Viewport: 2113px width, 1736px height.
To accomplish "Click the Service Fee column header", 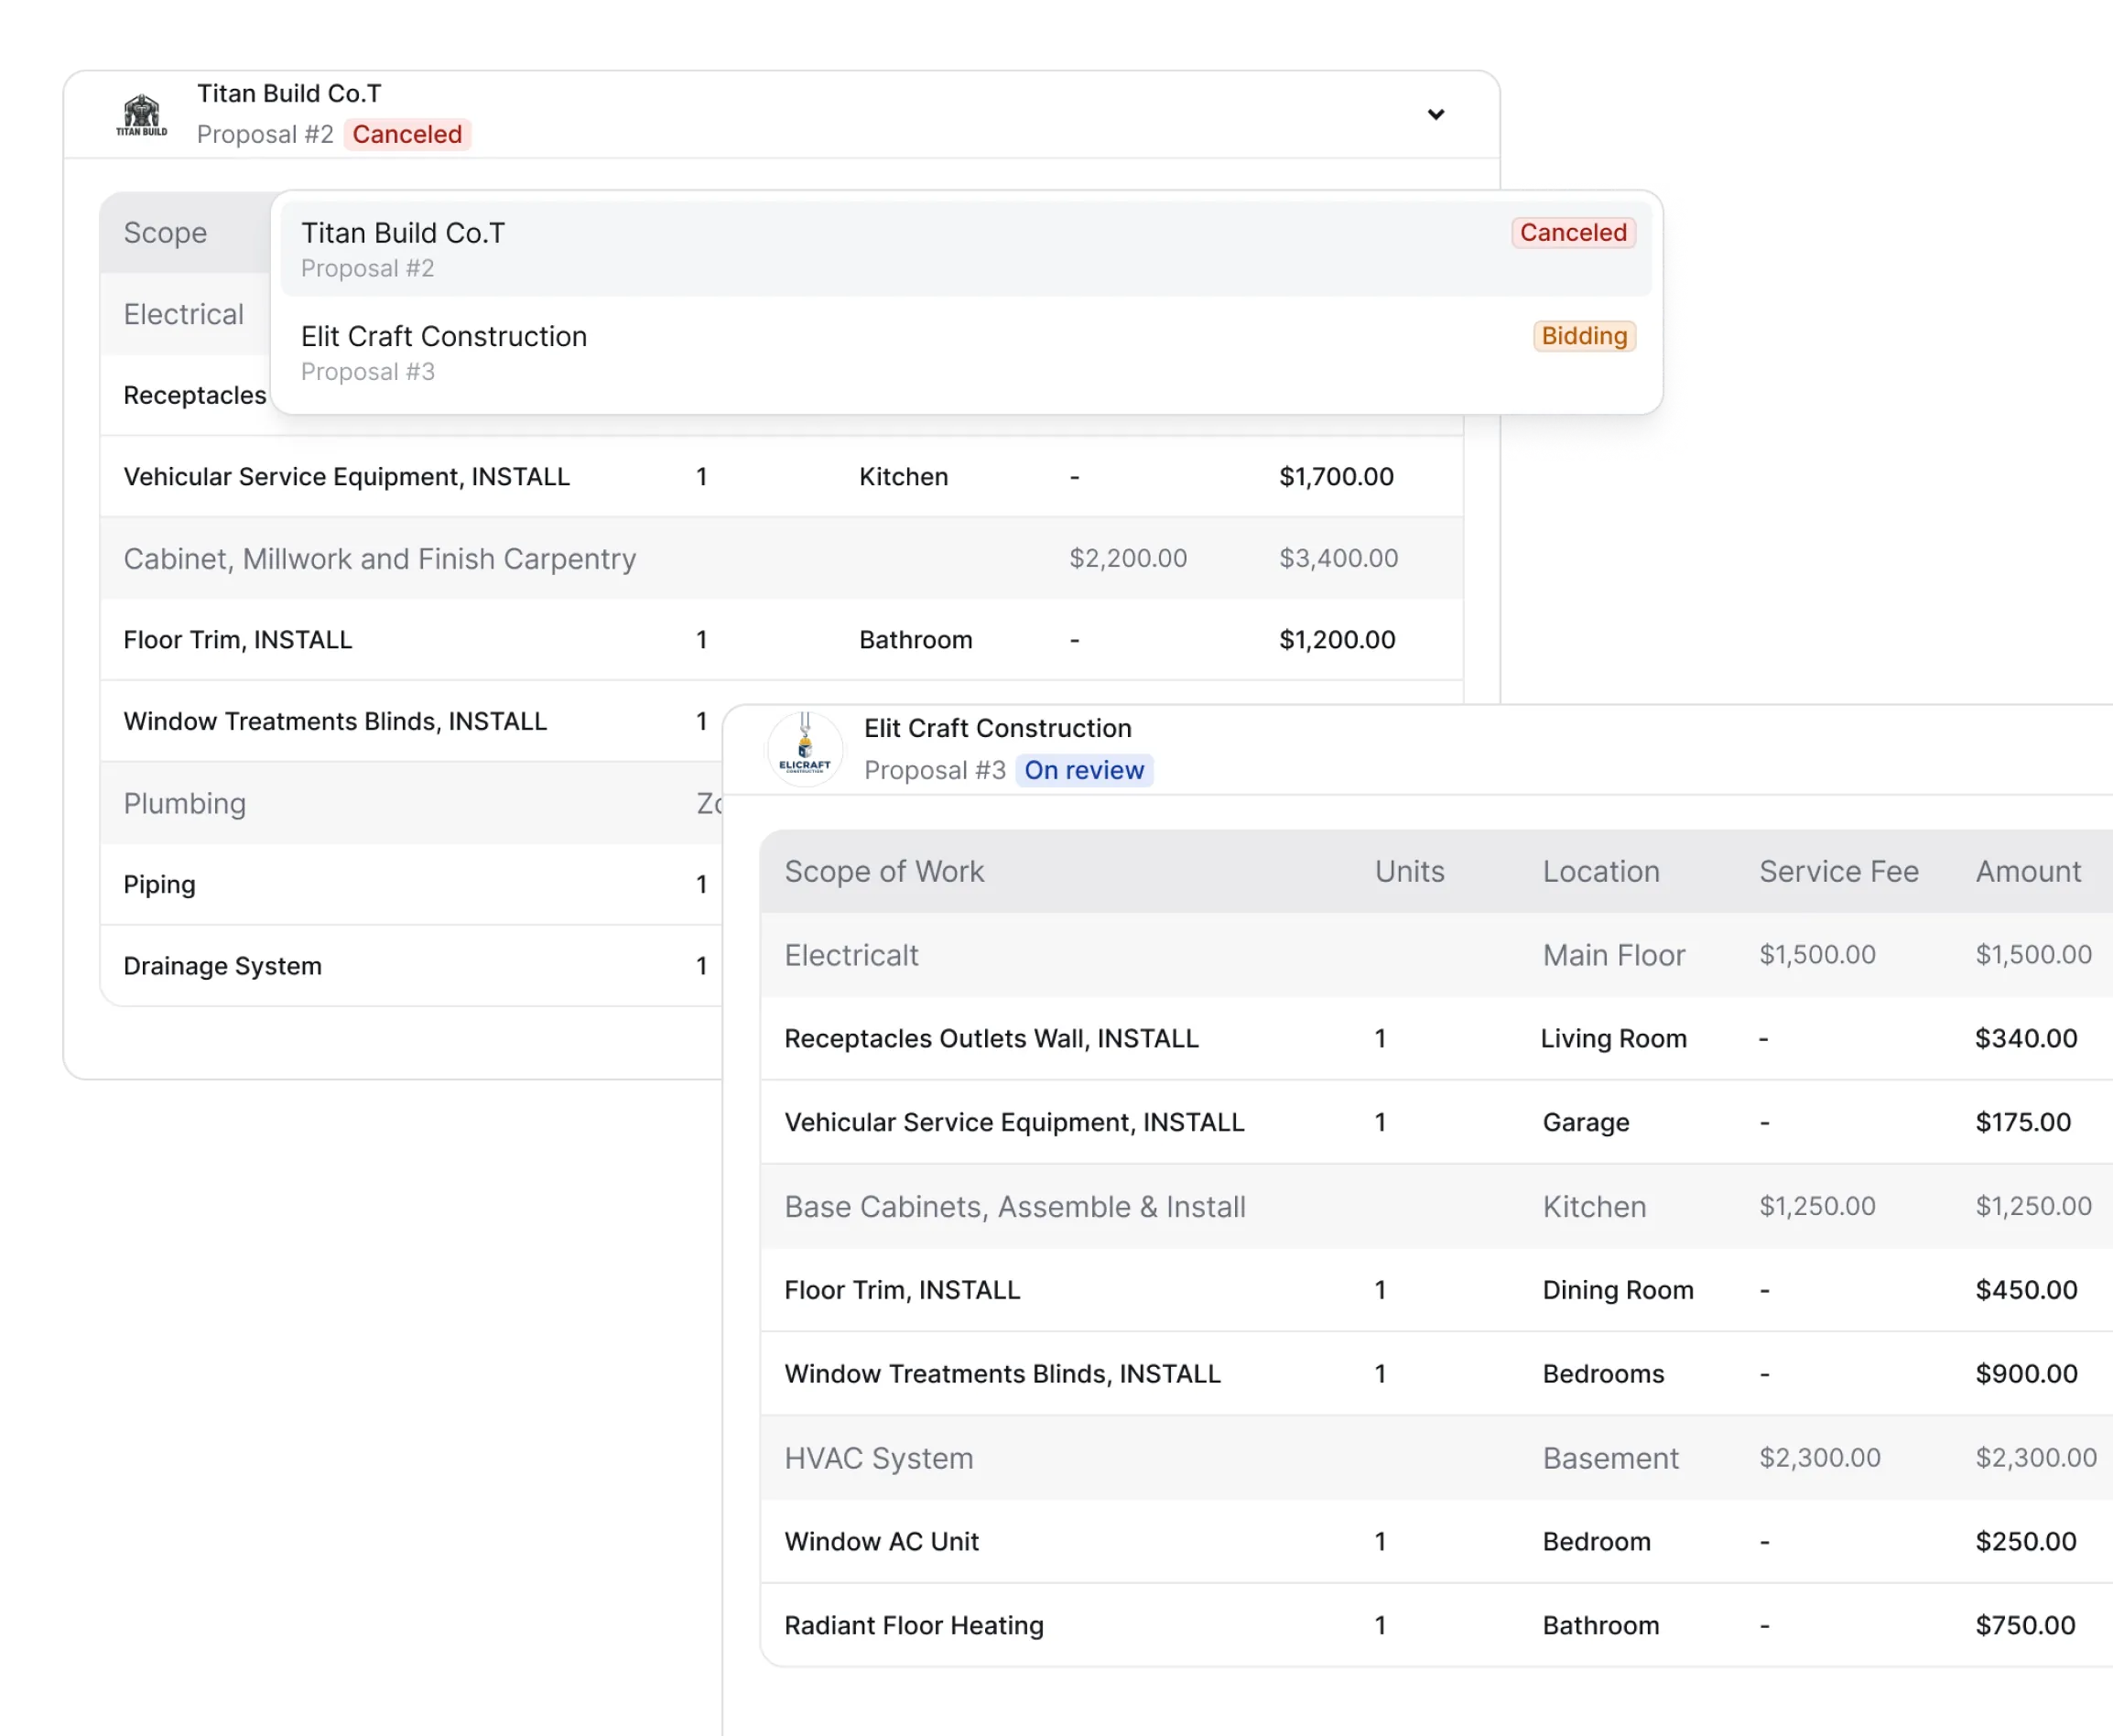I will click(1838, 871).
